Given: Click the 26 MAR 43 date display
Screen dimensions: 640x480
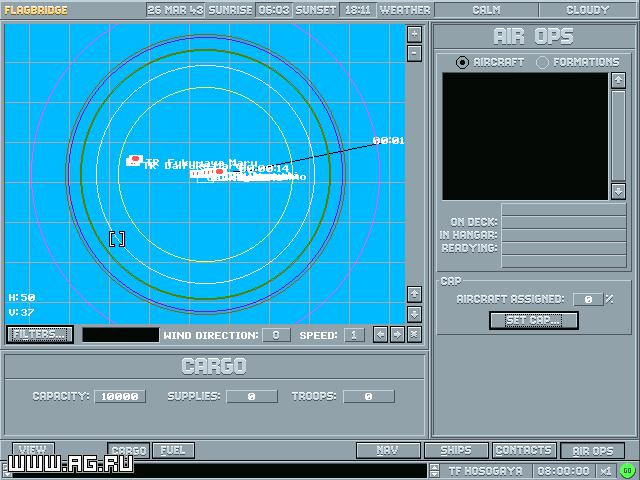Looking at the screenshot, I should pyautogui.click(x=176, y=10).
